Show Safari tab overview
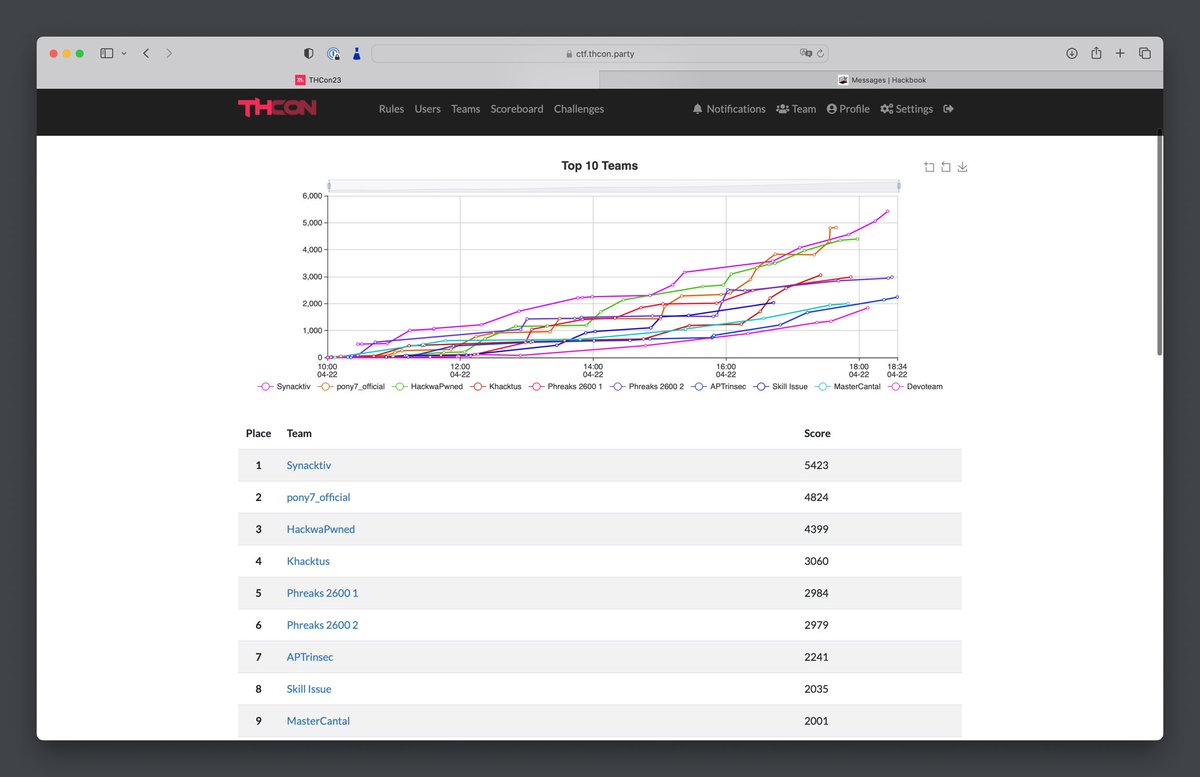Screen dimensions: 1200x777 [1145, 53]
